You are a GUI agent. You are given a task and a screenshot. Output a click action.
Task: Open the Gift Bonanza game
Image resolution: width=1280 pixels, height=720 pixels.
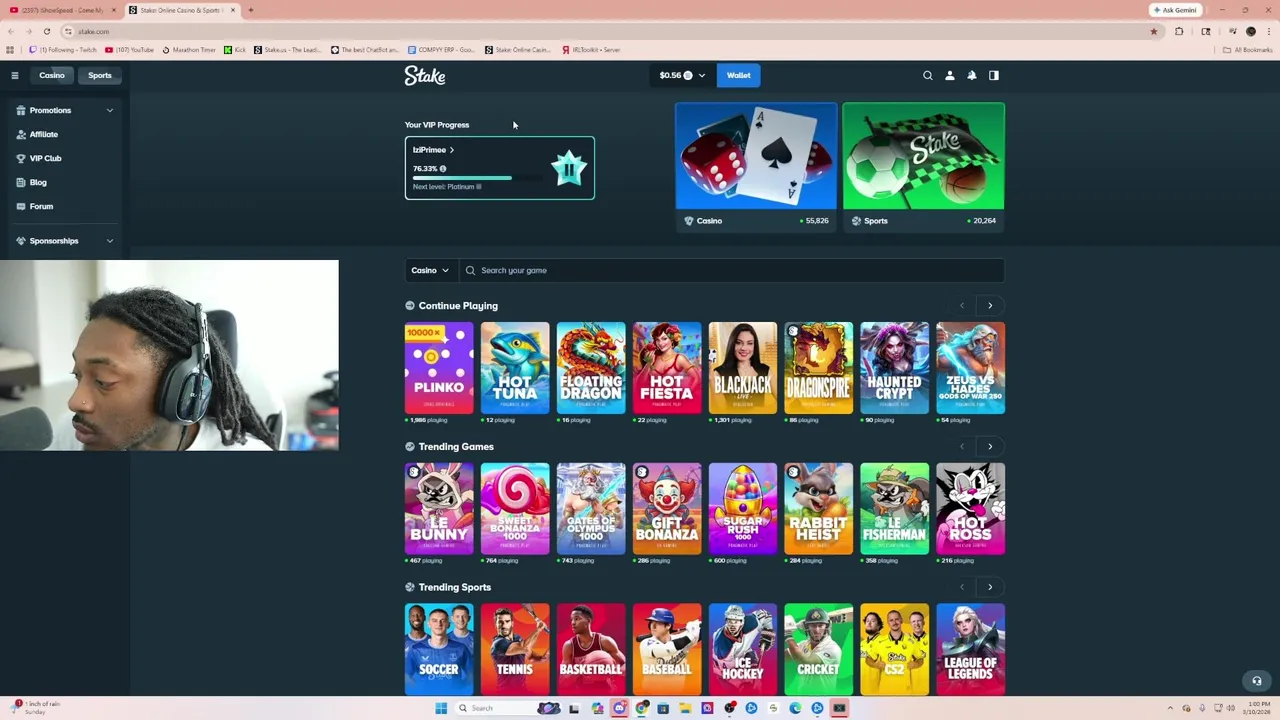(667, 509)
